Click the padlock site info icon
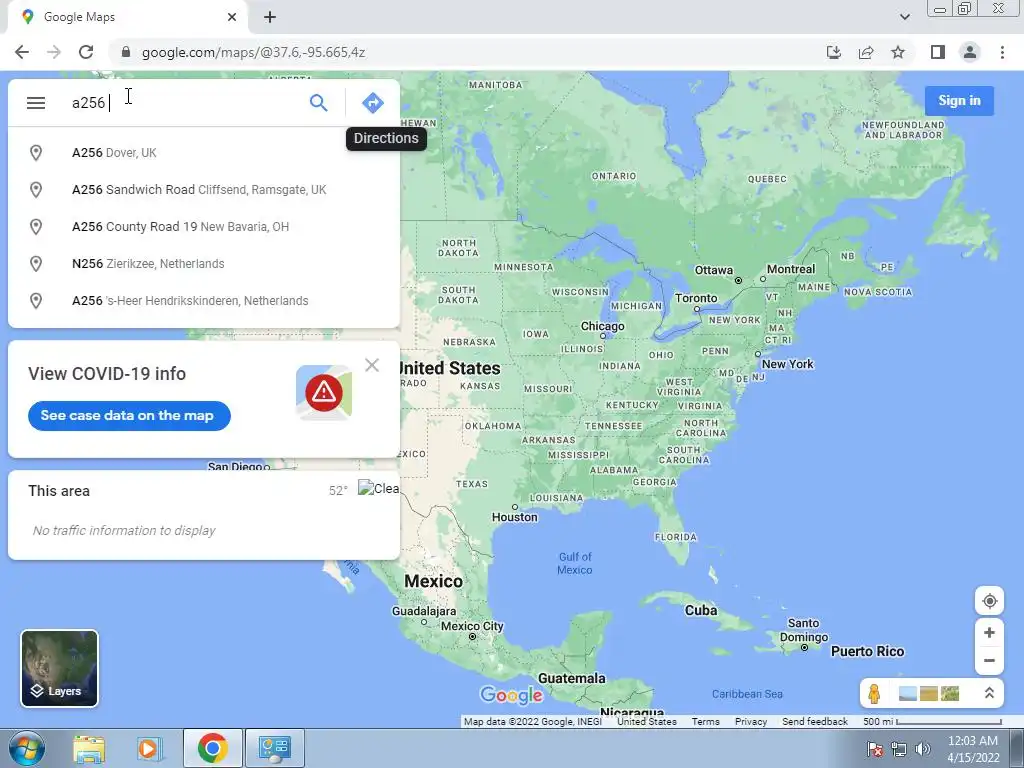The width and height of the screenshot is (1024, 768). tap(126, 52)
